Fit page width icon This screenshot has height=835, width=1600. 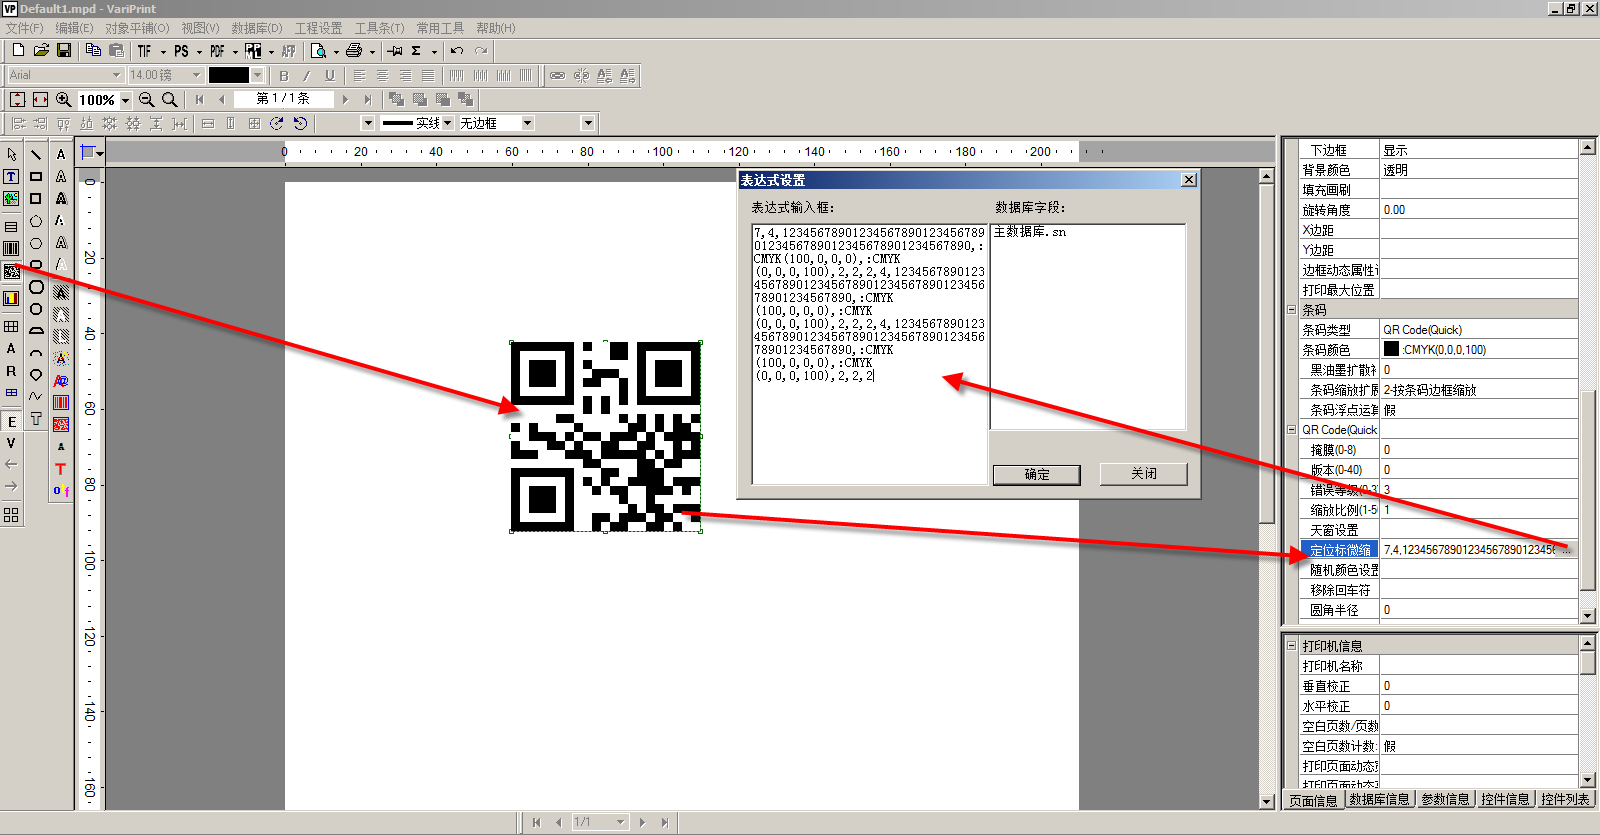pos(40,99)
